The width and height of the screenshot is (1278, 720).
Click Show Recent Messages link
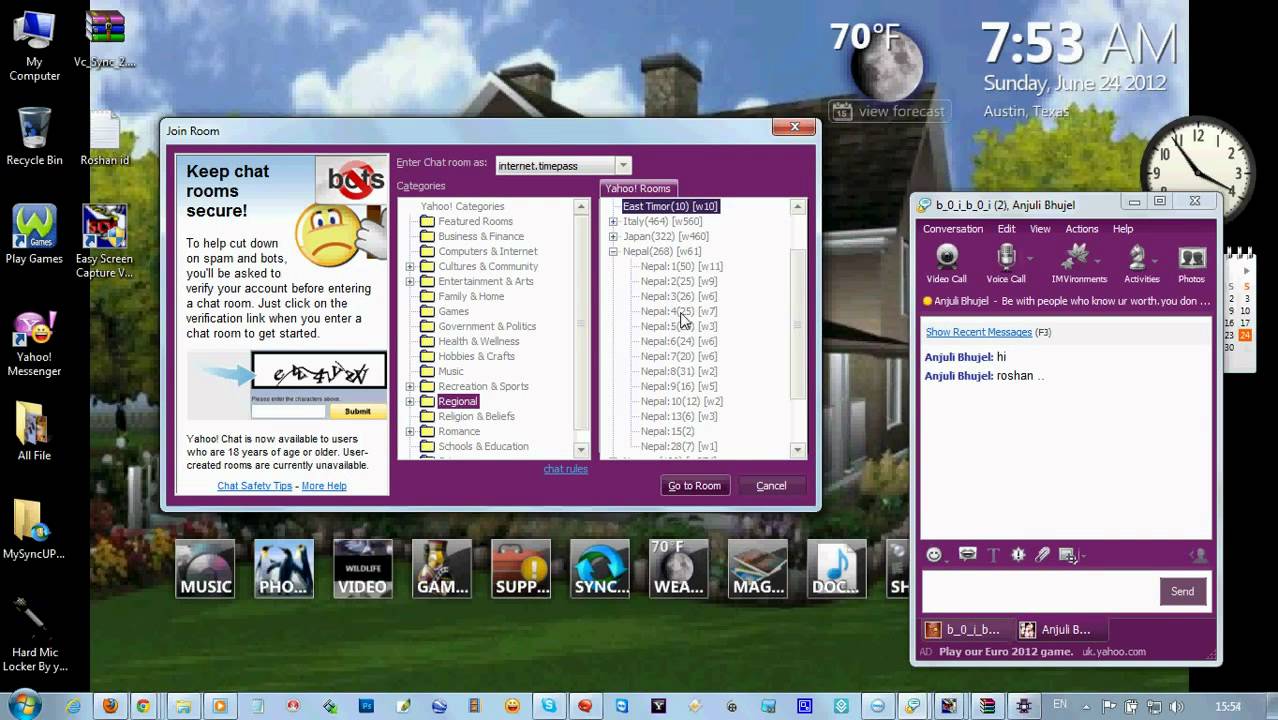[978, 332]
